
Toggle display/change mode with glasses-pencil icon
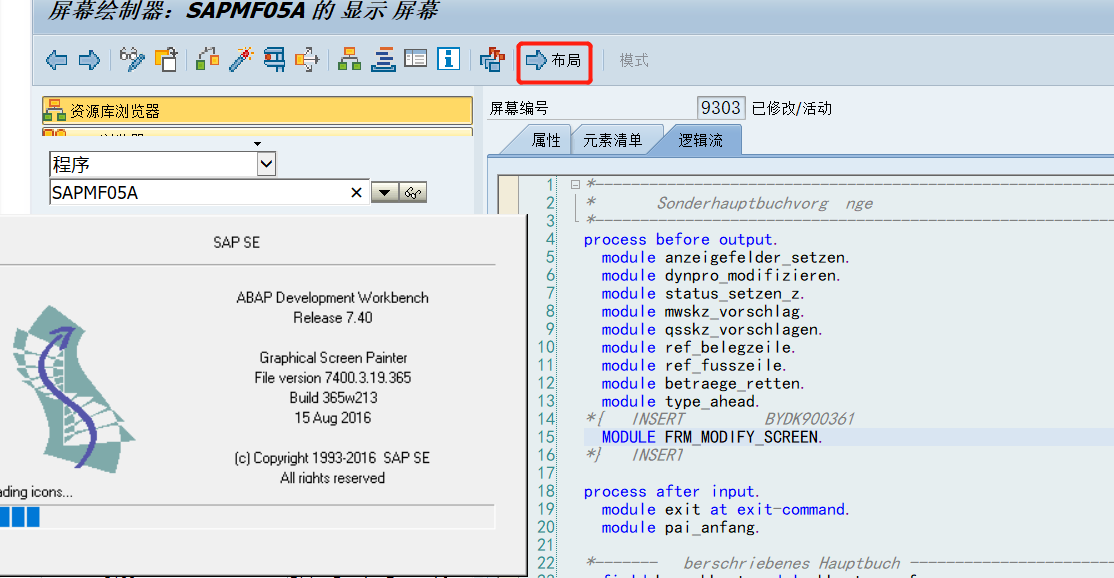click(x=133, y=60)
